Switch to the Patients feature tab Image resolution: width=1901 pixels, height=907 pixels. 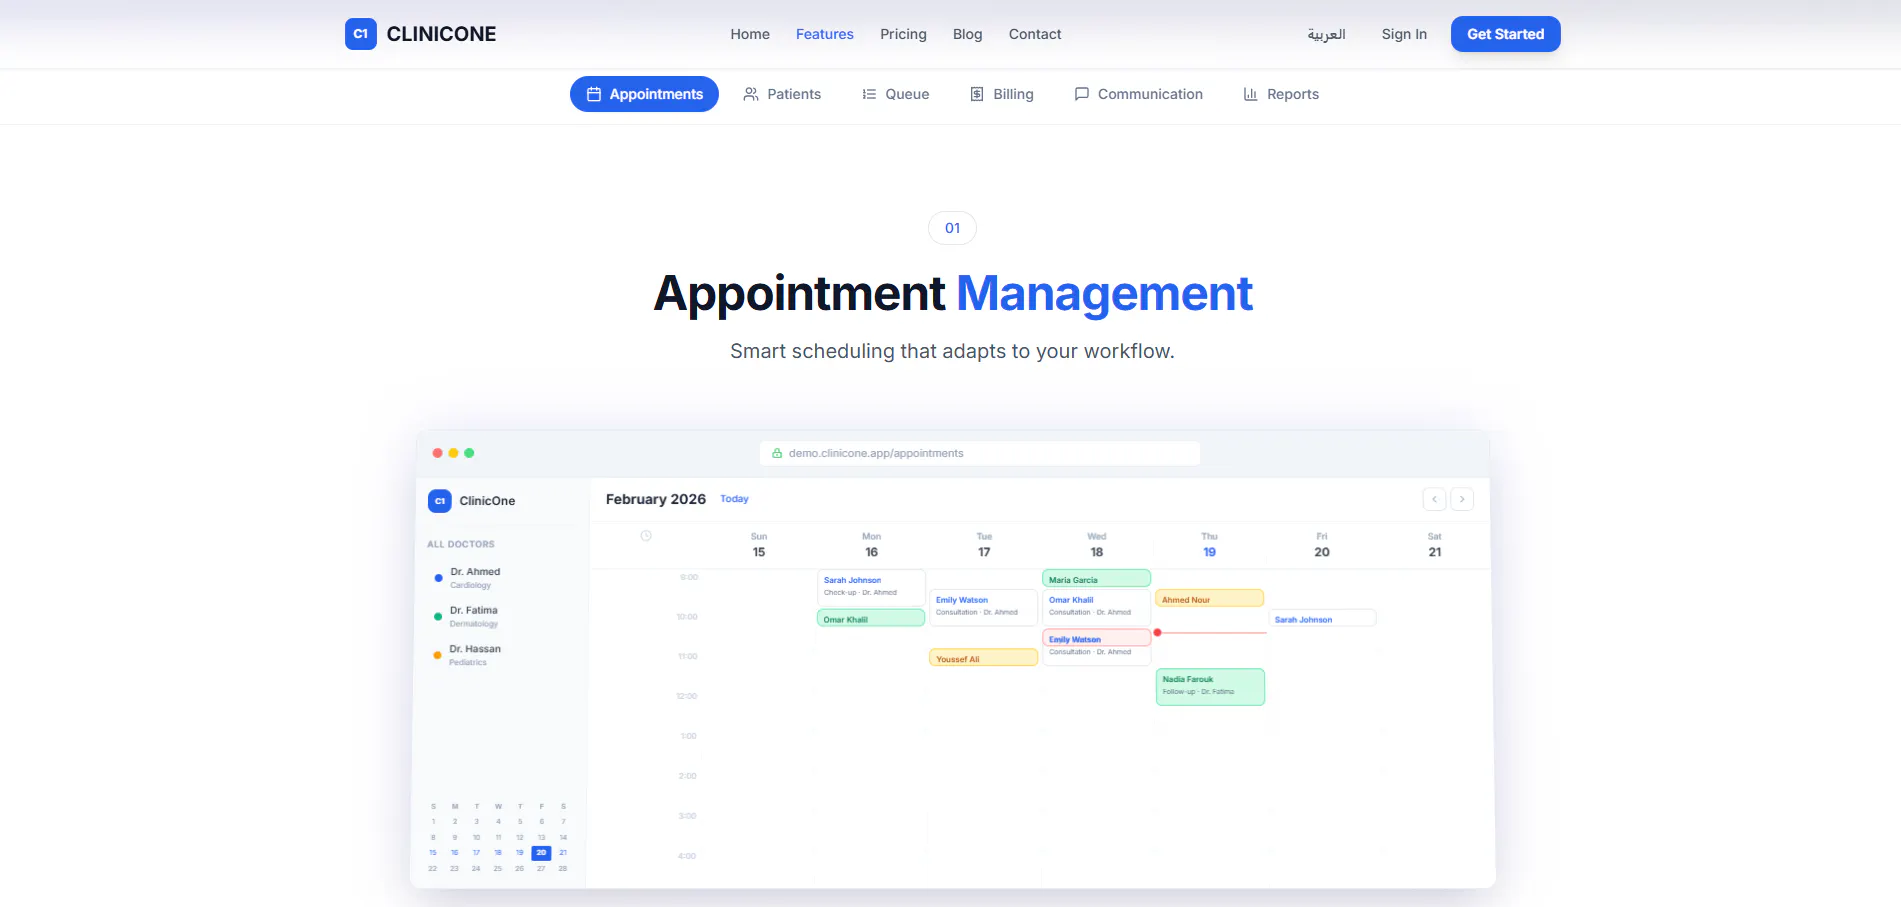point(782,94)
